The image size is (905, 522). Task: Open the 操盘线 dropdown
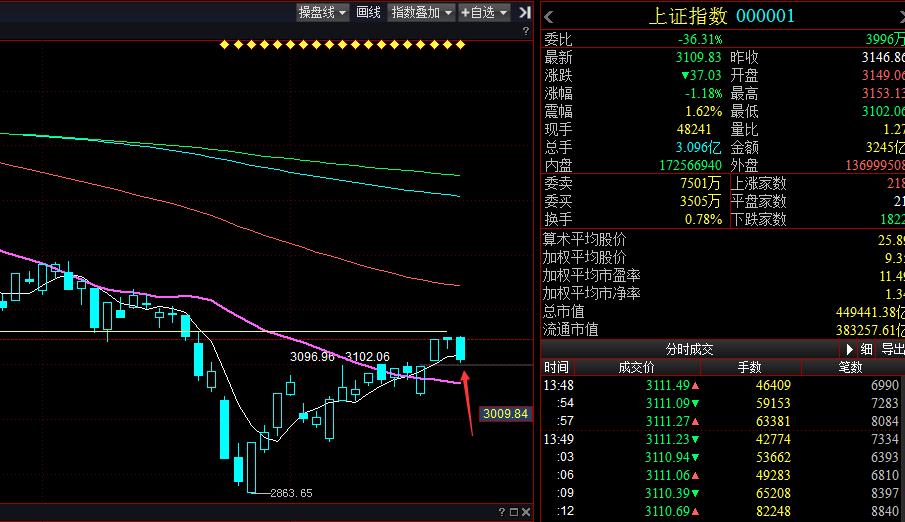click(322, 12)
